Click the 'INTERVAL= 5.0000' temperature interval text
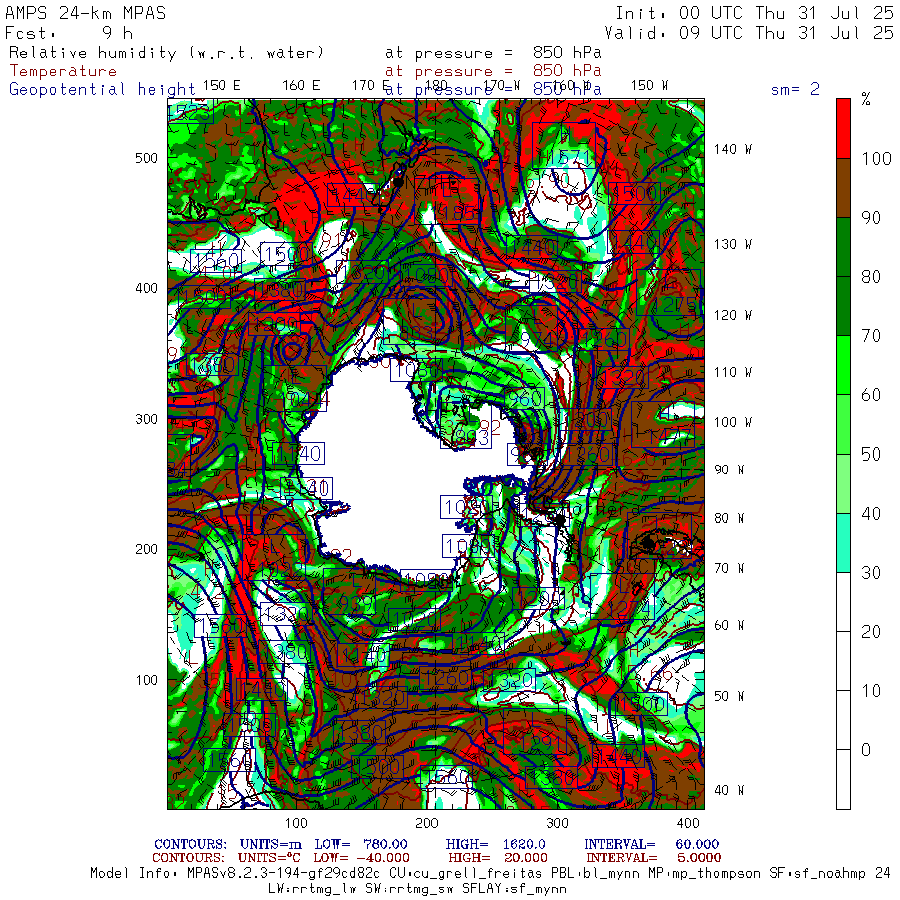Viewport: 900px width, 900px height. pyautogui.click(x=653, y=858)
